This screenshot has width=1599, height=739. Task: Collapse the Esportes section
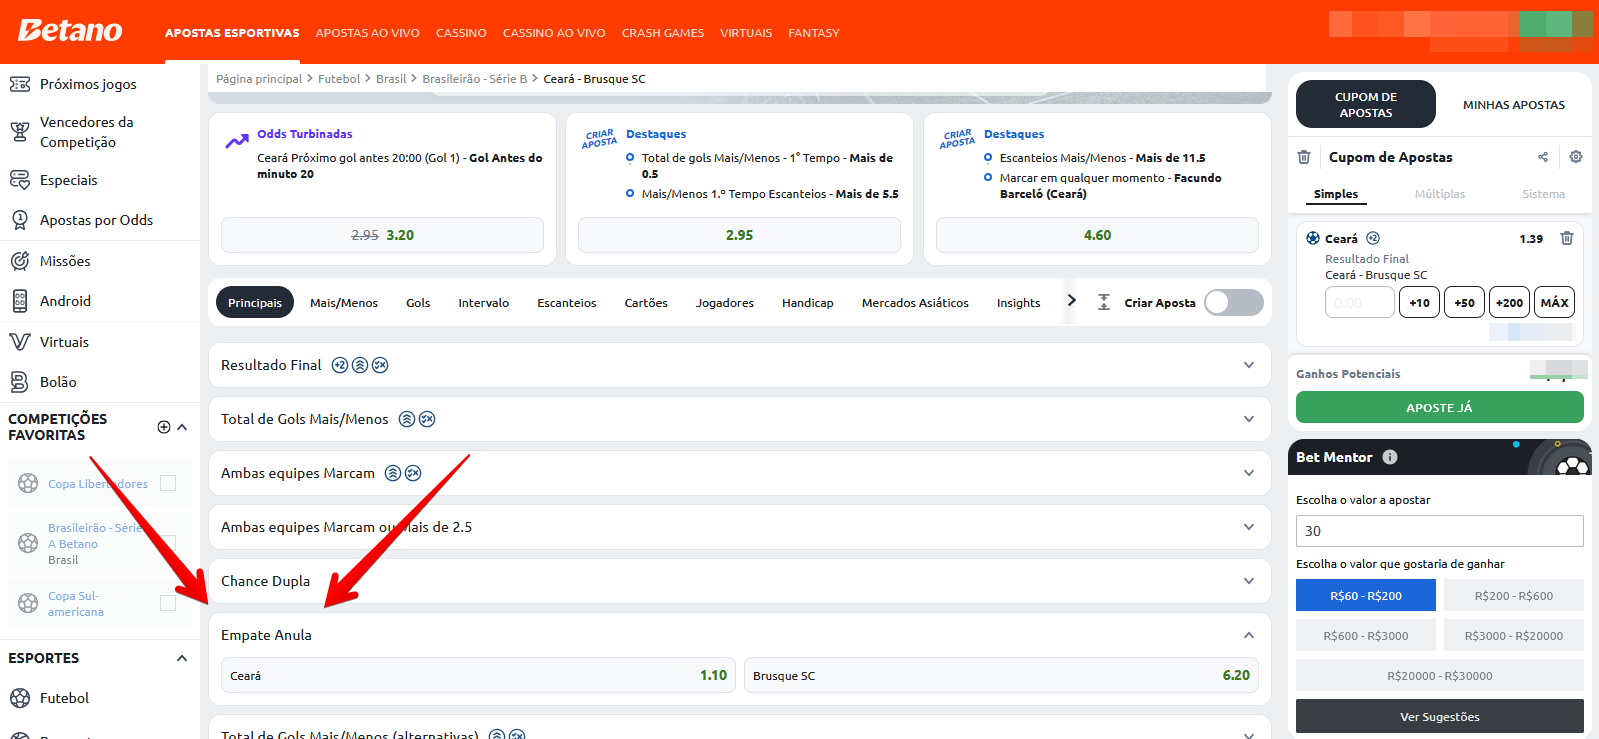[x=182, y=658]
